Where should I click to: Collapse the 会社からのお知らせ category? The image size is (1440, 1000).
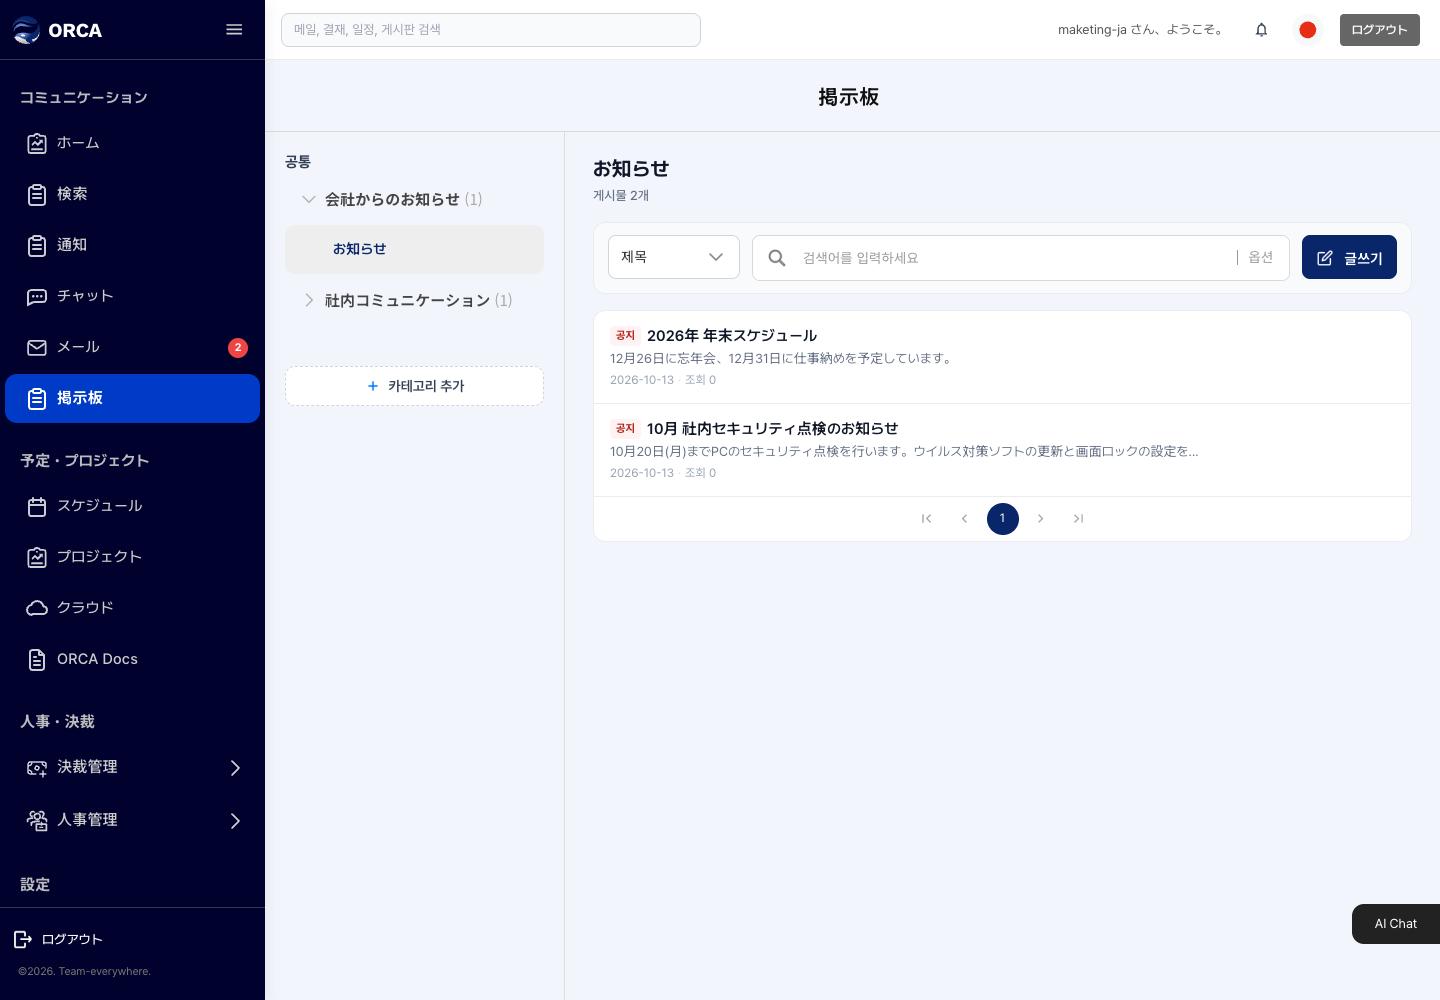309,199
